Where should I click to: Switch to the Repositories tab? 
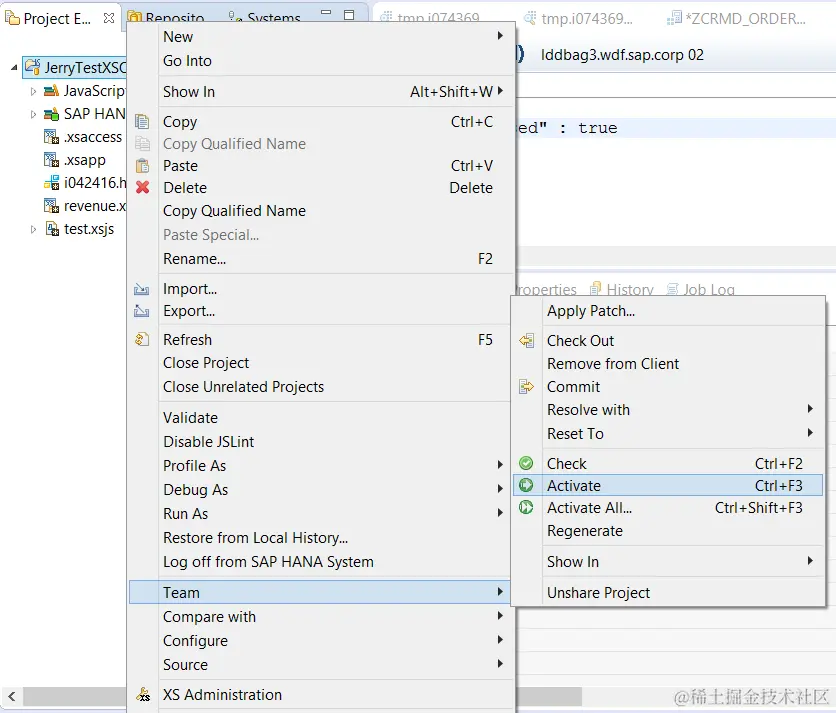[166, 18]
